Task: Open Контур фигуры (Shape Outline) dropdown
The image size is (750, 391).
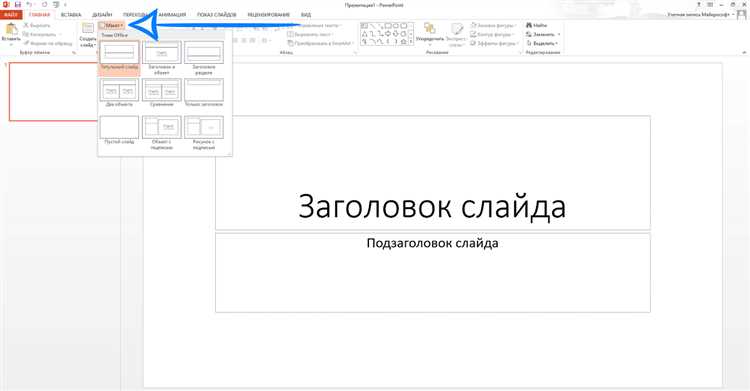Action: pyautogui.click(x=493, y=34)
